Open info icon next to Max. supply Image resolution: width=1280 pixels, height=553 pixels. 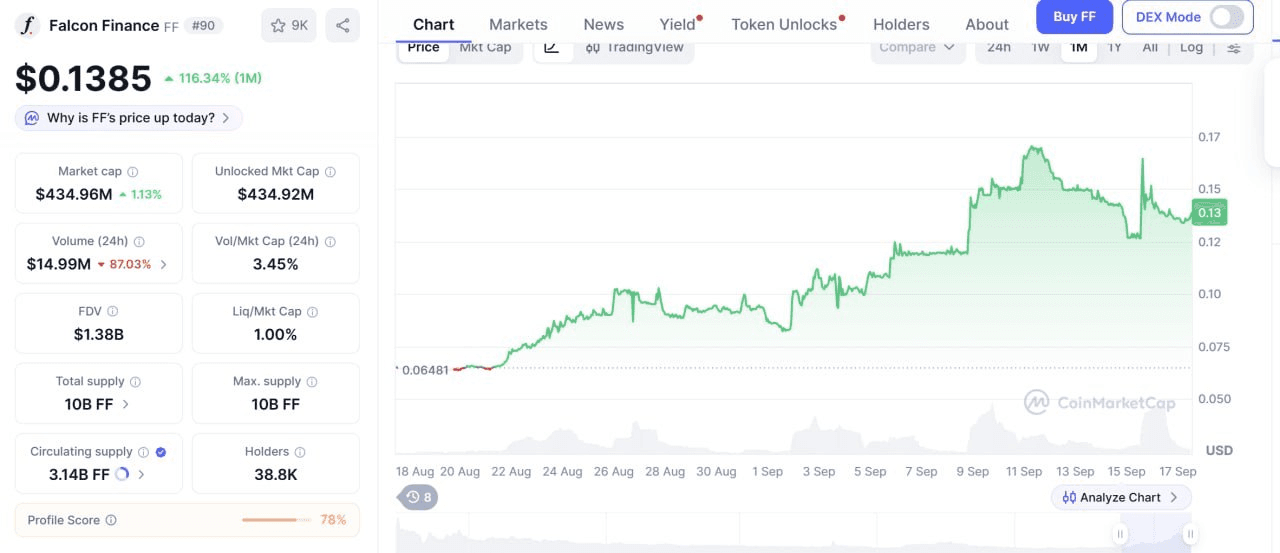pyautogui.click(x=312, y=382)
